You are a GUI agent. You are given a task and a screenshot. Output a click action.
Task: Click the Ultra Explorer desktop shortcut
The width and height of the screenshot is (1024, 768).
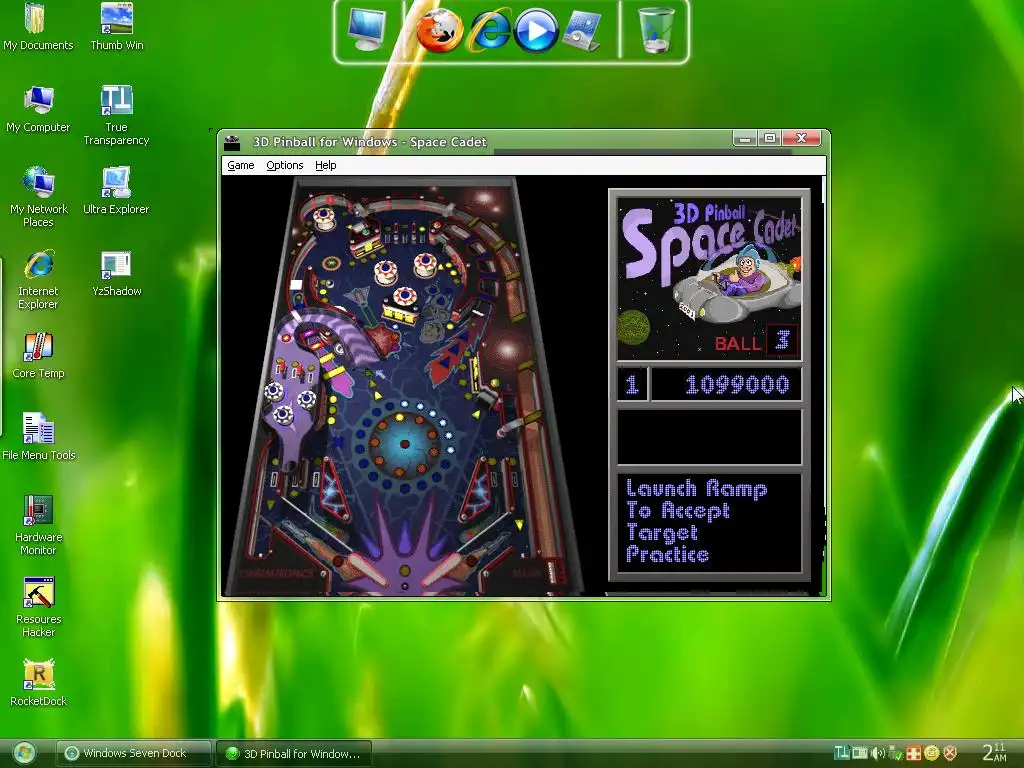[x=116, y=191]
